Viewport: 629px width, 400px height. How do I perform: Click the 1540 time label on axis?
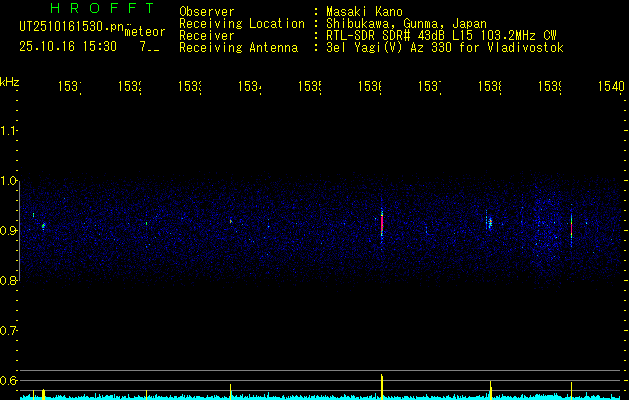609,87
